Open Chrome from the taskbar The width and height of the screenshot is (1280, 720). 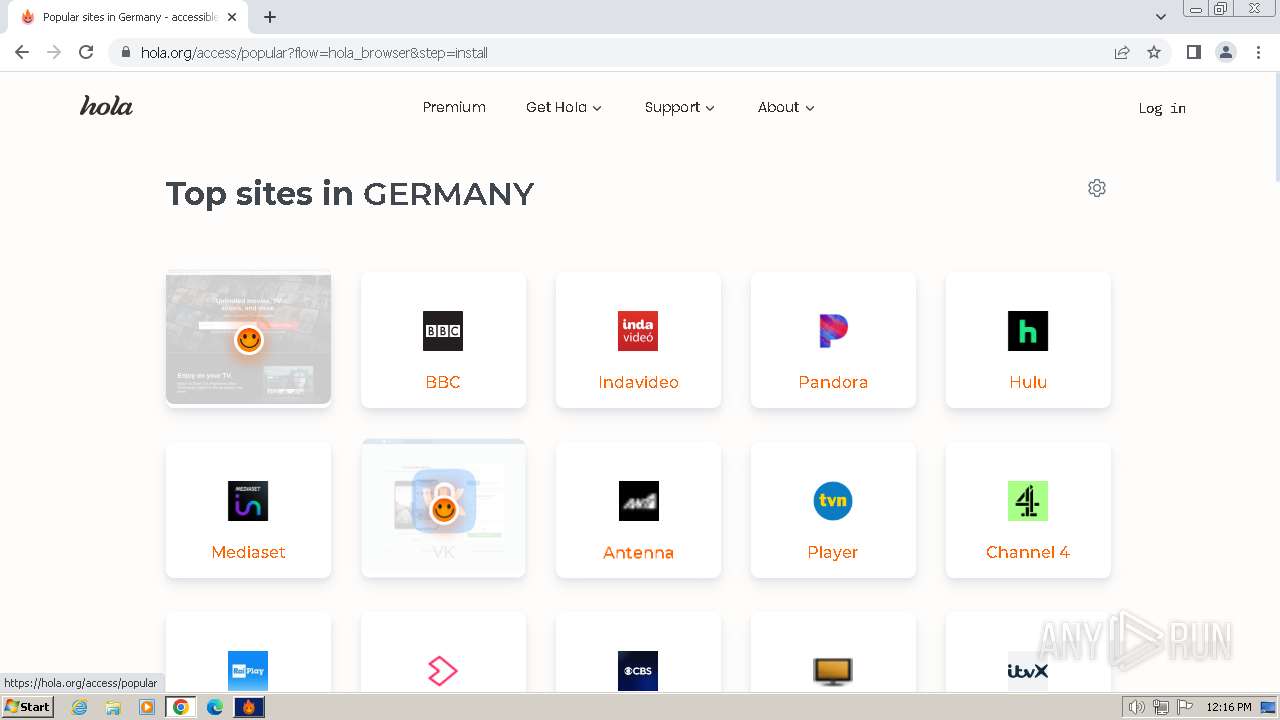[181, 707]
